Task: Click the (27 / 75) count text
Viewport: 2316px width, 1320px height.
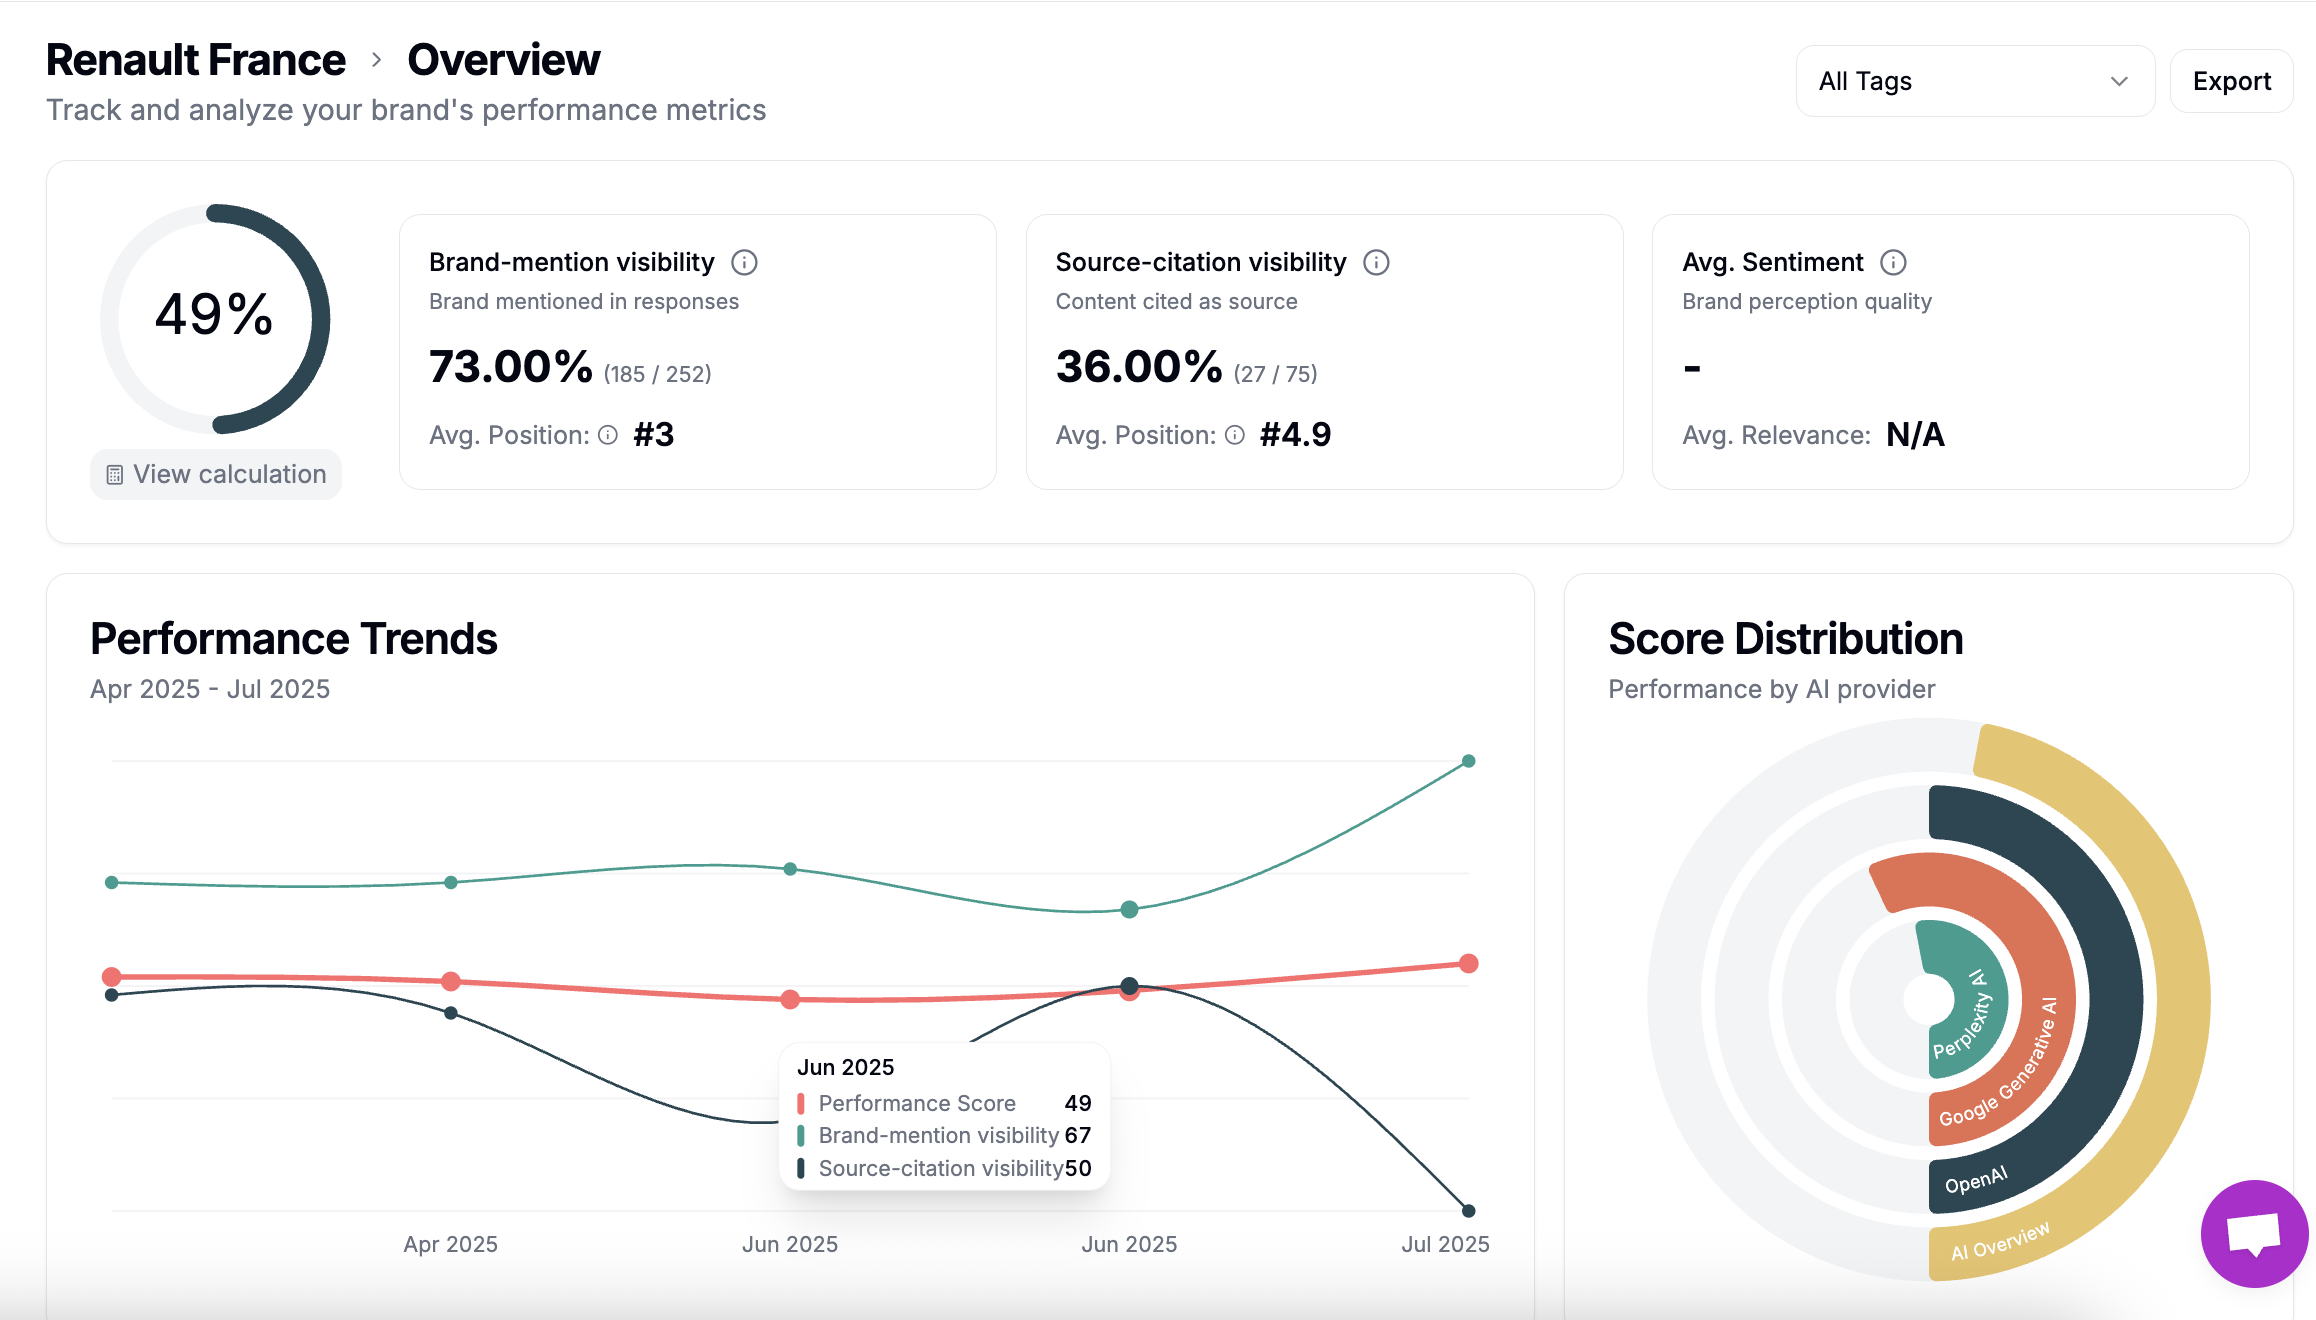Action: 1276,374
